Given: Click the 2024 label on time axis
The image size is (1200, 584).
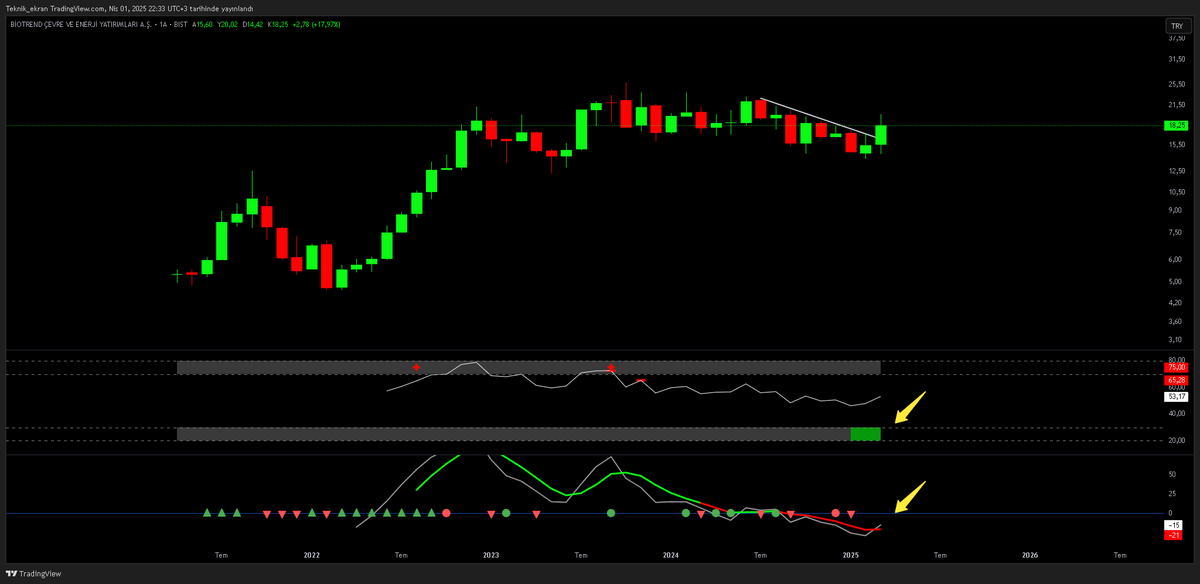Looking at the screenshot, I should pos(670,554).
